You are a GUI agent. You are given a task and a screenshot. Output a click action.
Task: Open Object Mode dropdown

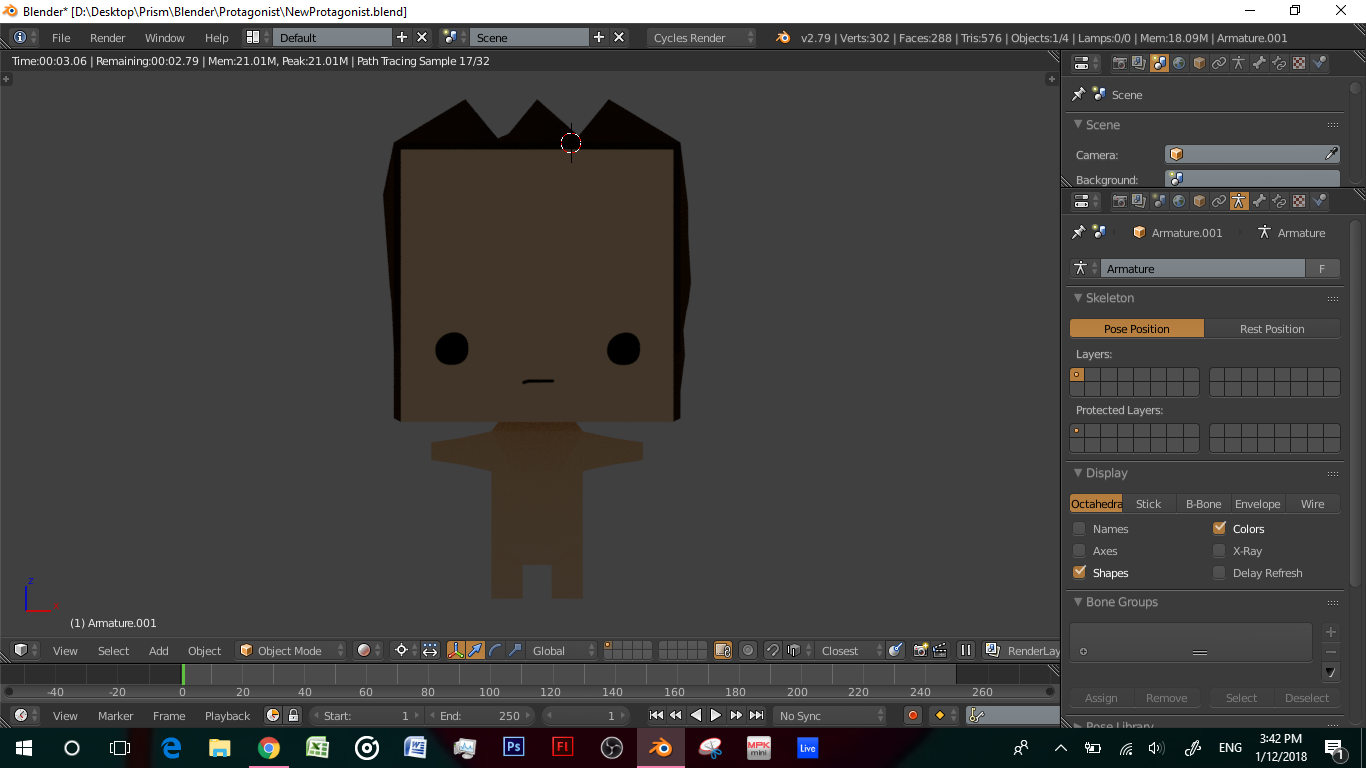[x=291, y=650]
